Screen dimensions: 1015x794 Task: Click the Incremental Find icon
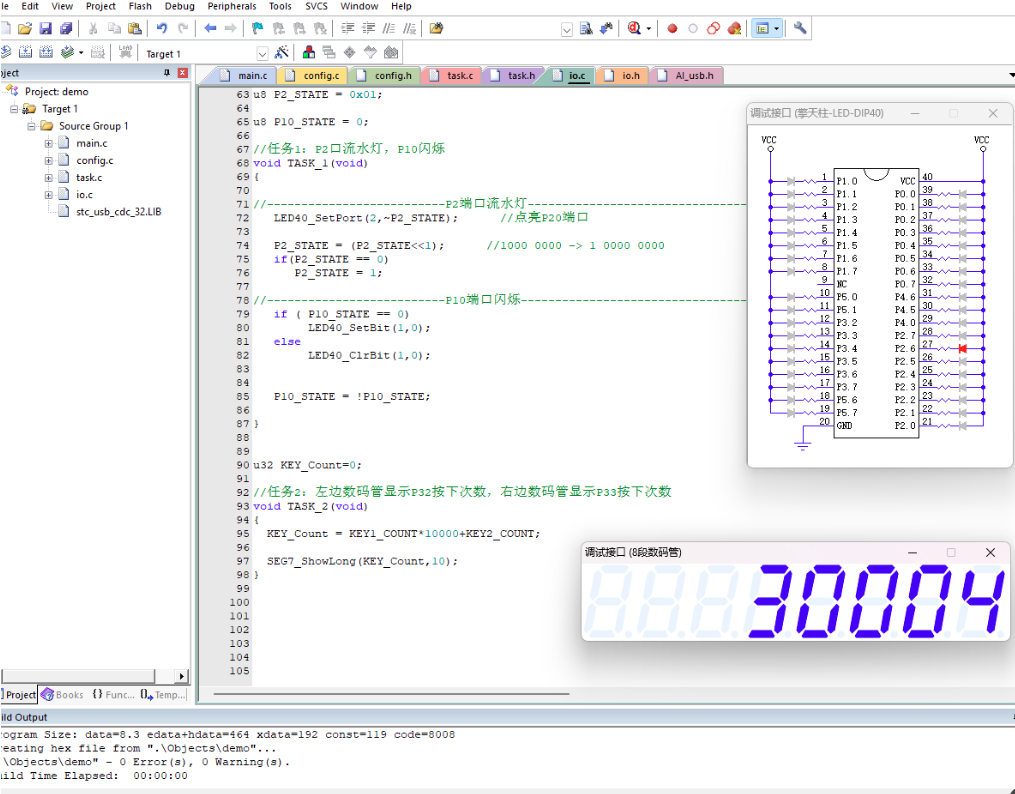pyautogui.click(x=607, y=28)
